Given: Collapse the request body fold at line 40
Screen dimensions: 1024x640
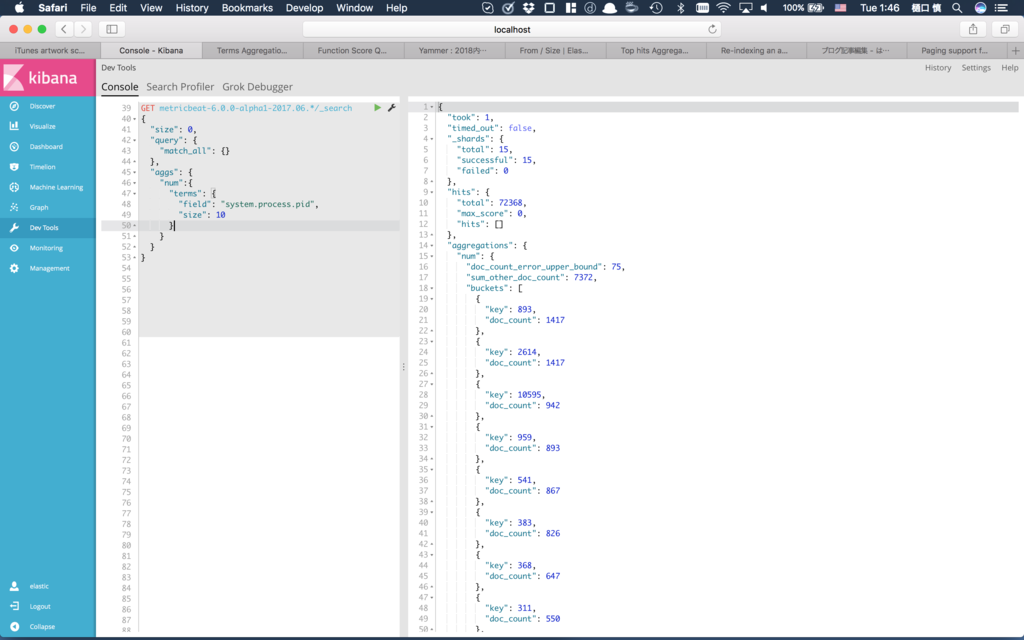Looking at the screenshot, I should pos(135,119).
